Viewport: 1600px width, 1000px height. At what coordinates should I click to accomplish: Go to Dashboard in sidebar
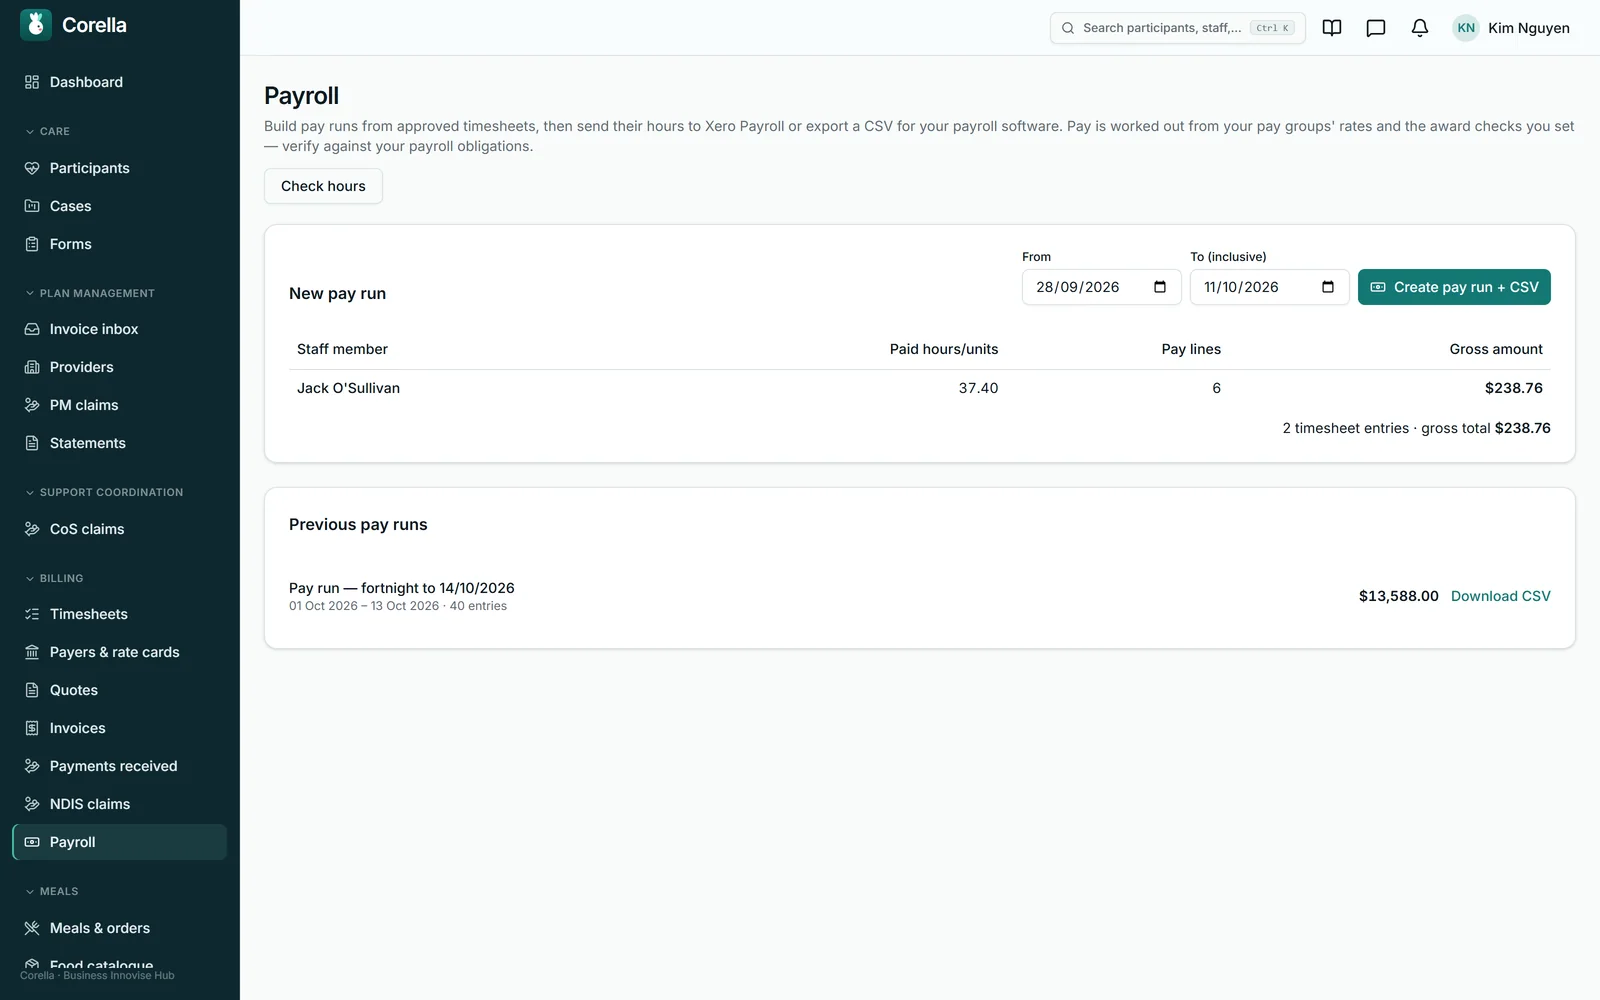tap(120, 82)
